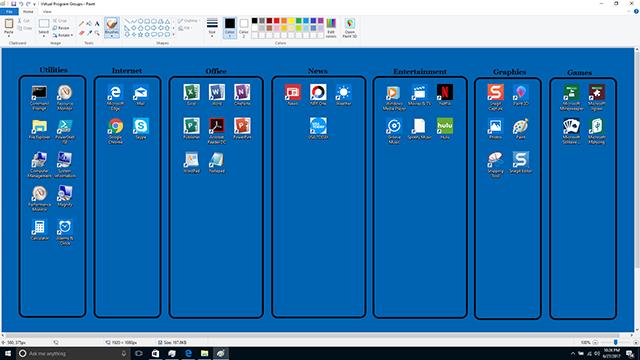The width and height of the screenshot is (640, 360).
Task: Click the Hulu icon in Entertainment group
Action: click(445, 126)
